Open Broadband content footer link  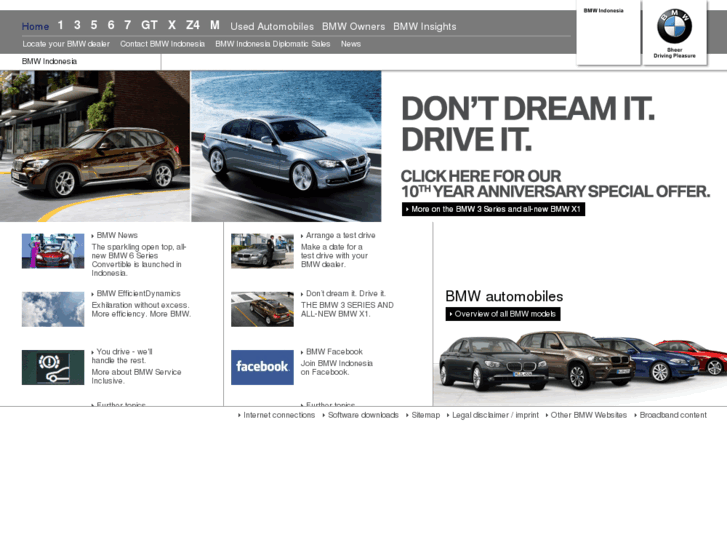point(673,415)
